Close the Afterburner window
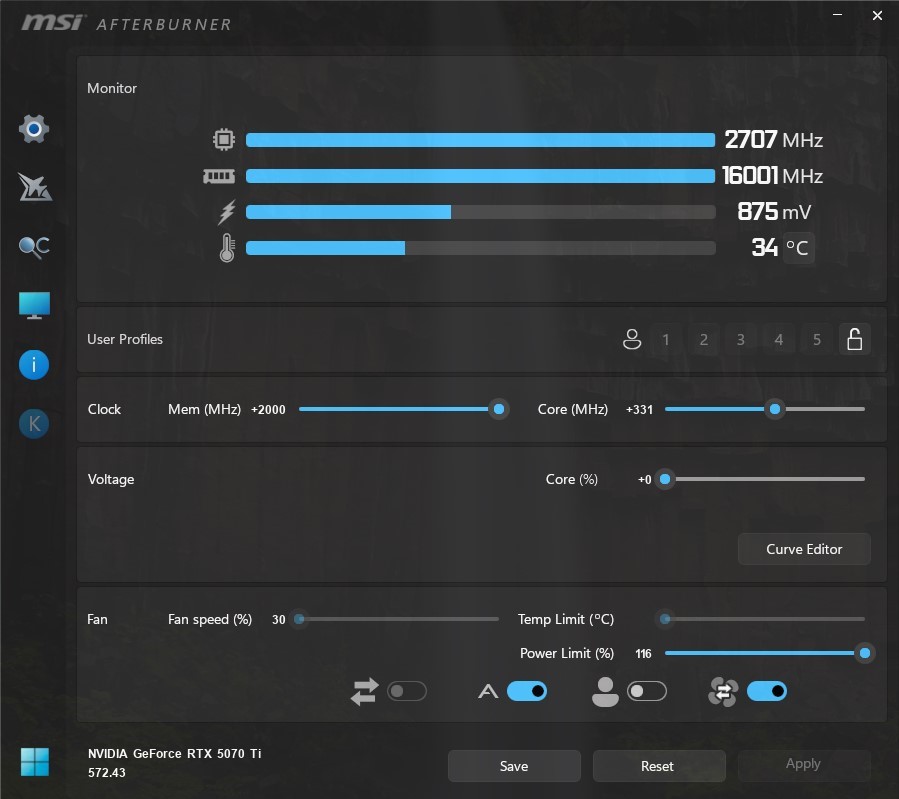 coord(877,15)
